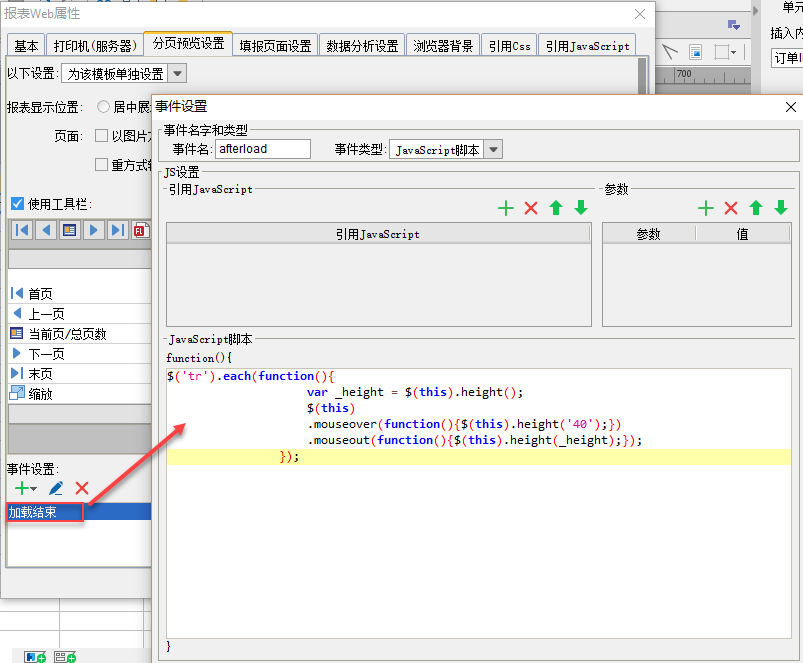The height and width of the screenshot is (663, 803).
Task: Switch to the 浏览器背景 tab
Action: click(443, 46)
